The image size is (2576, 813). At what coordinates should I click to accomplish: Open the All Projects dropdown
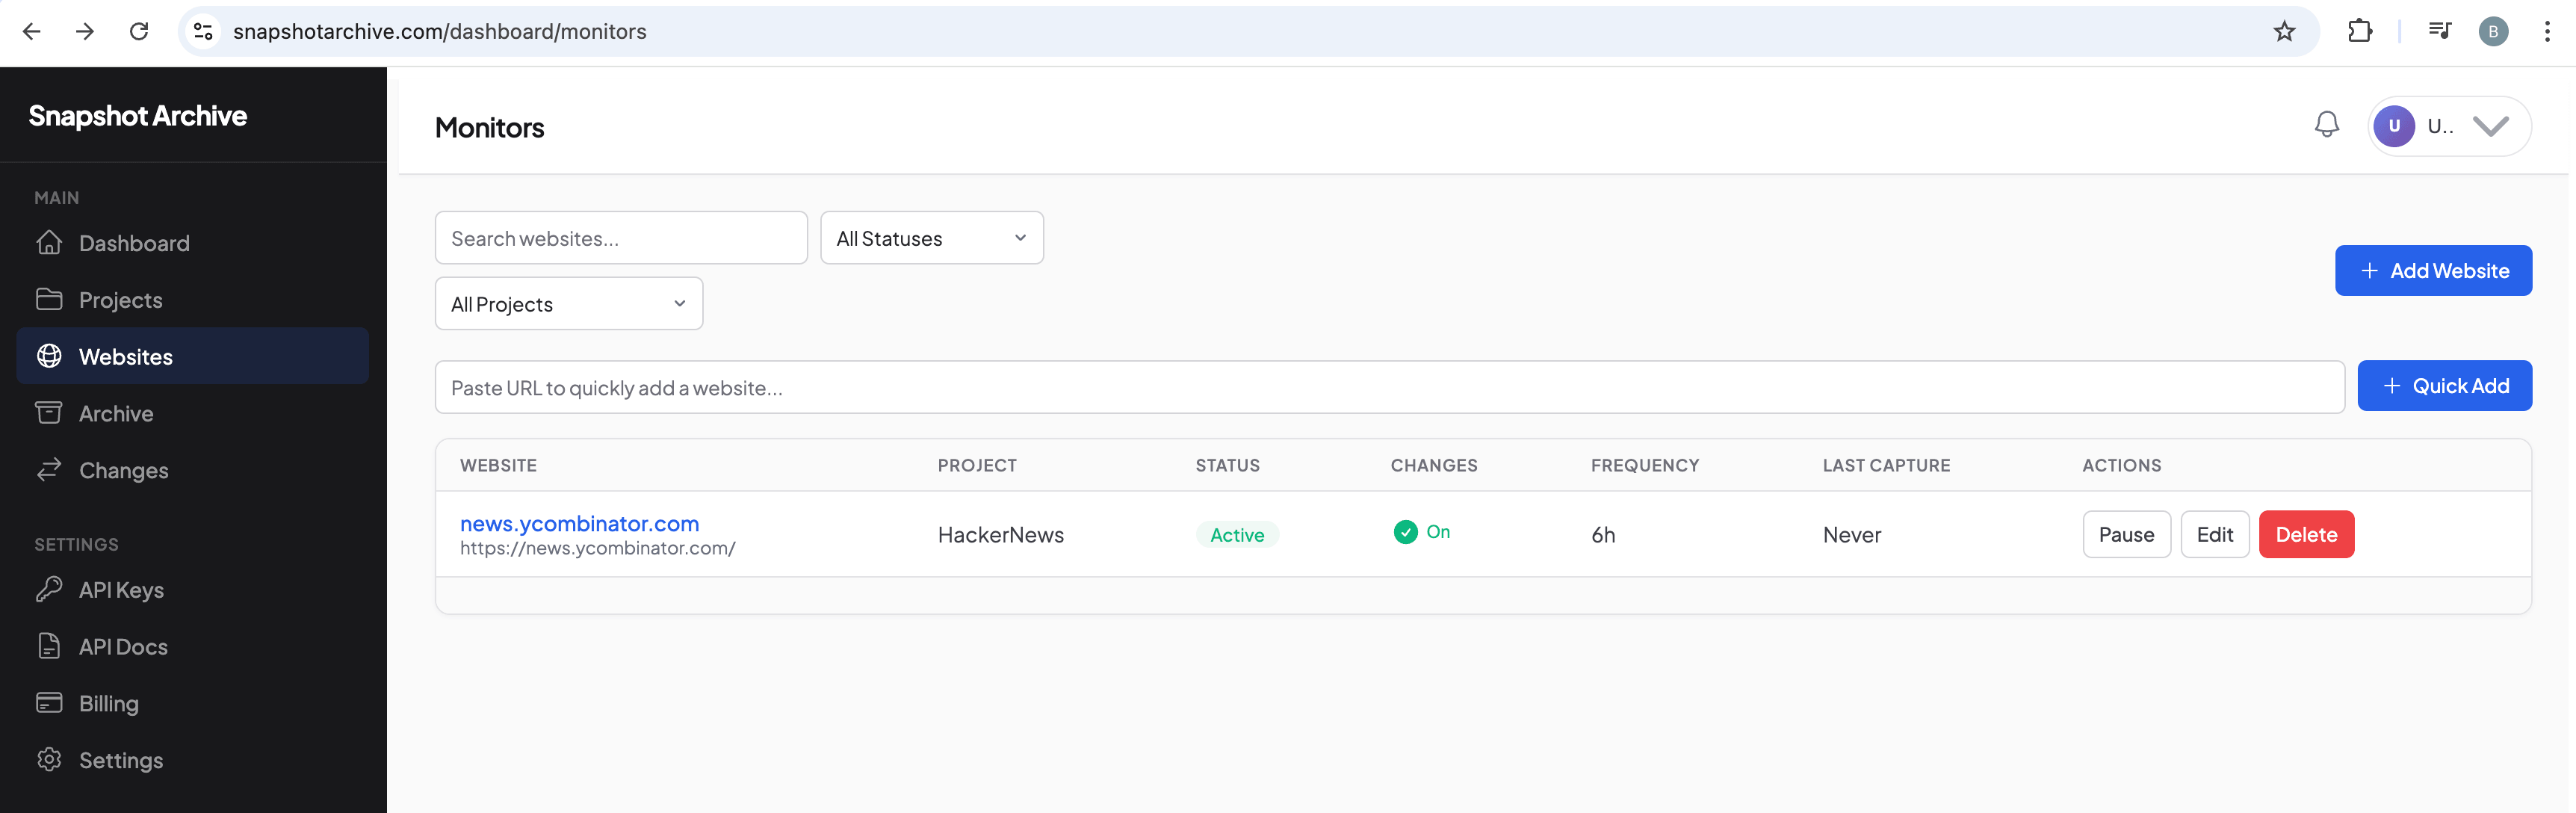click(569, 304)
